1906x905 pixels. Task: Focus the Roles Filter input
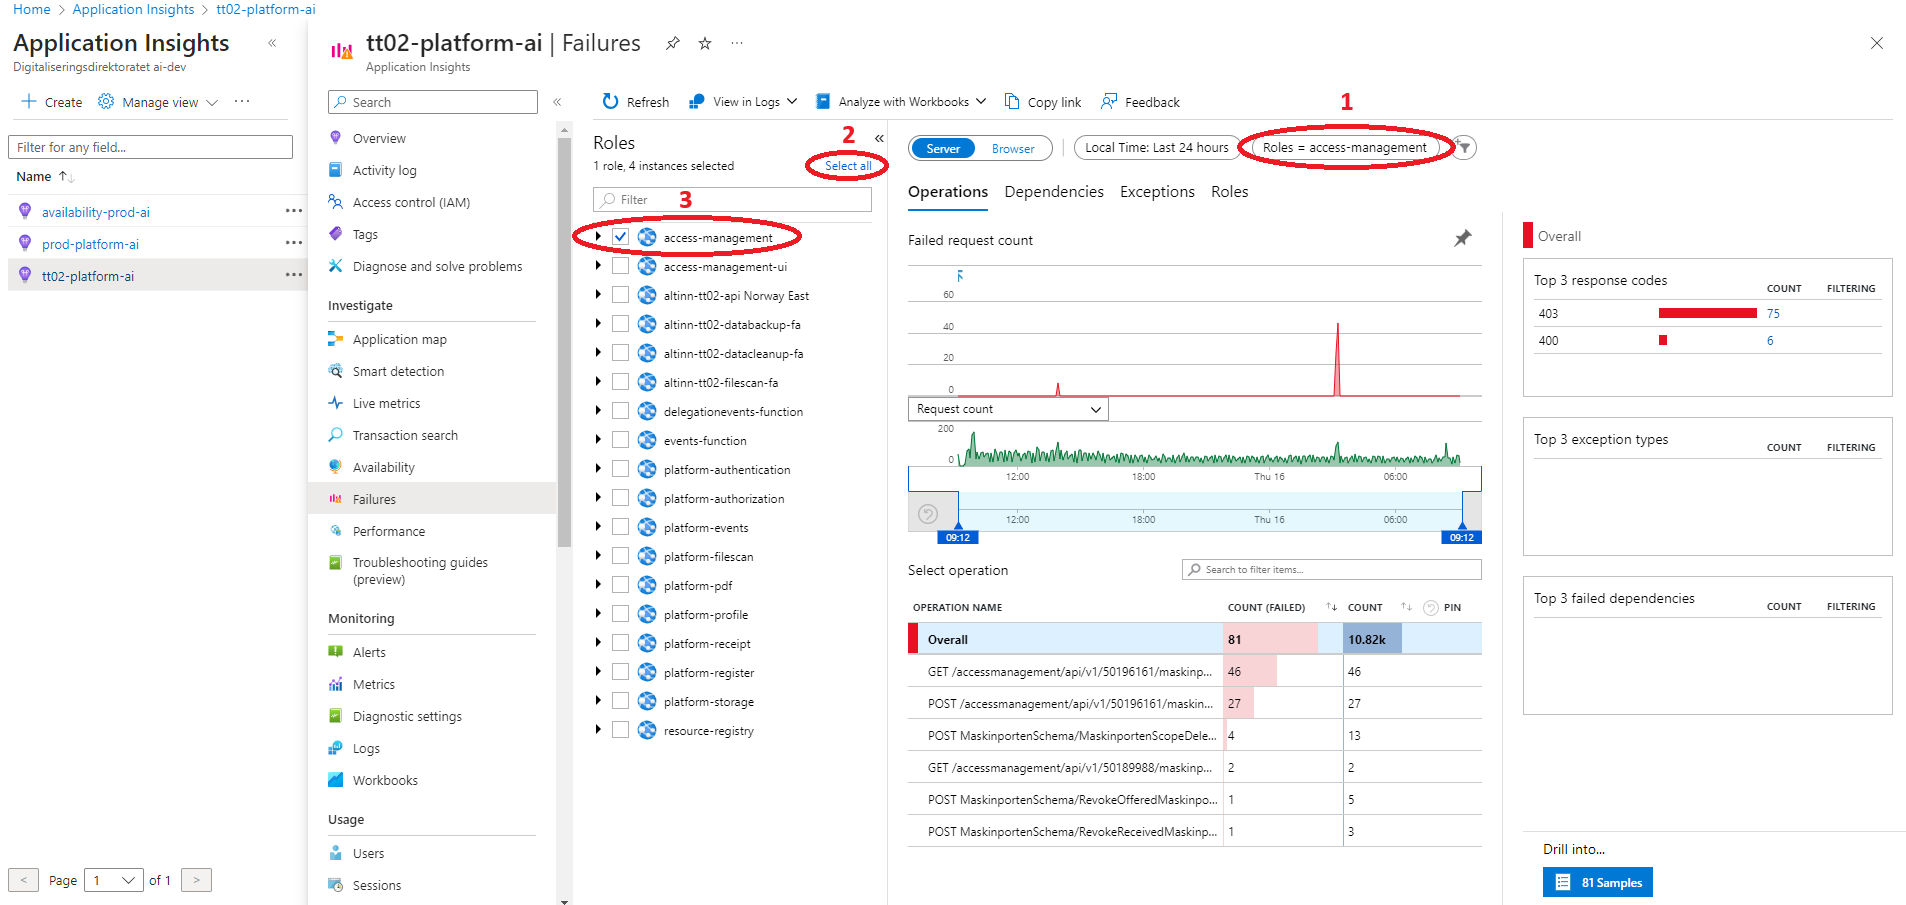(732, 200)
